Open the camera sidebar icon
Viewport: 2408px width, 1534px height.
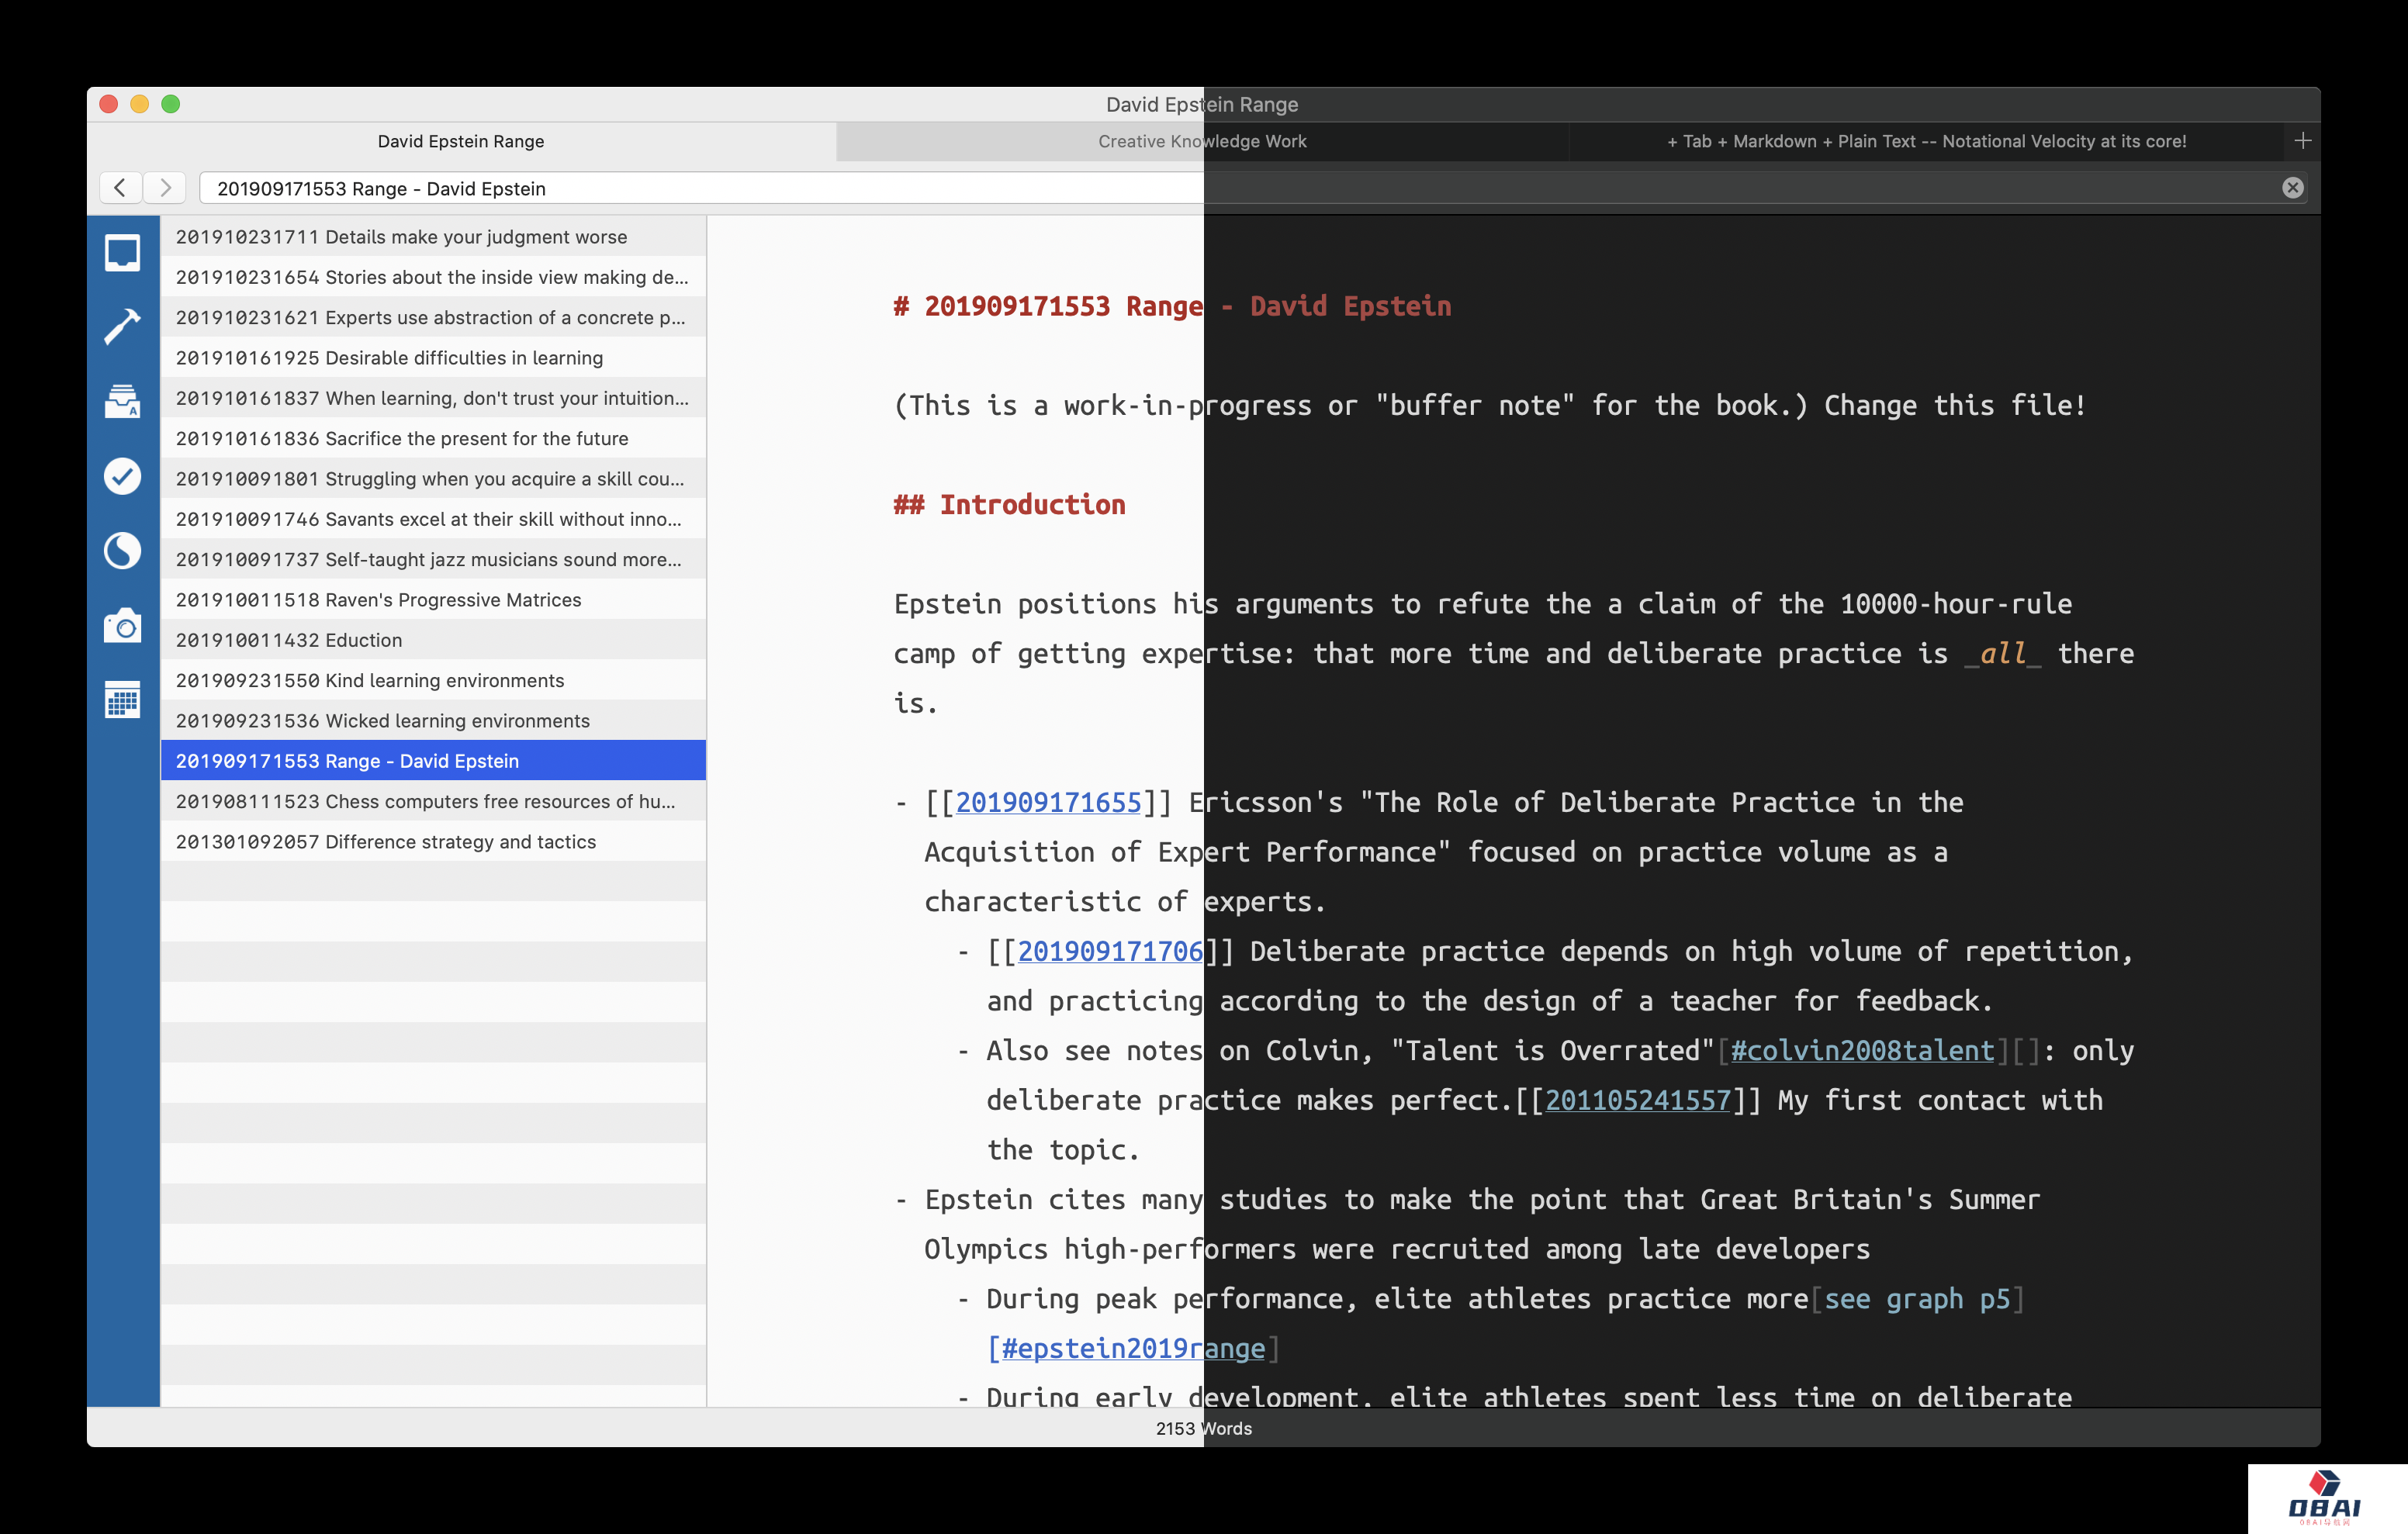[x=122, y=626]
